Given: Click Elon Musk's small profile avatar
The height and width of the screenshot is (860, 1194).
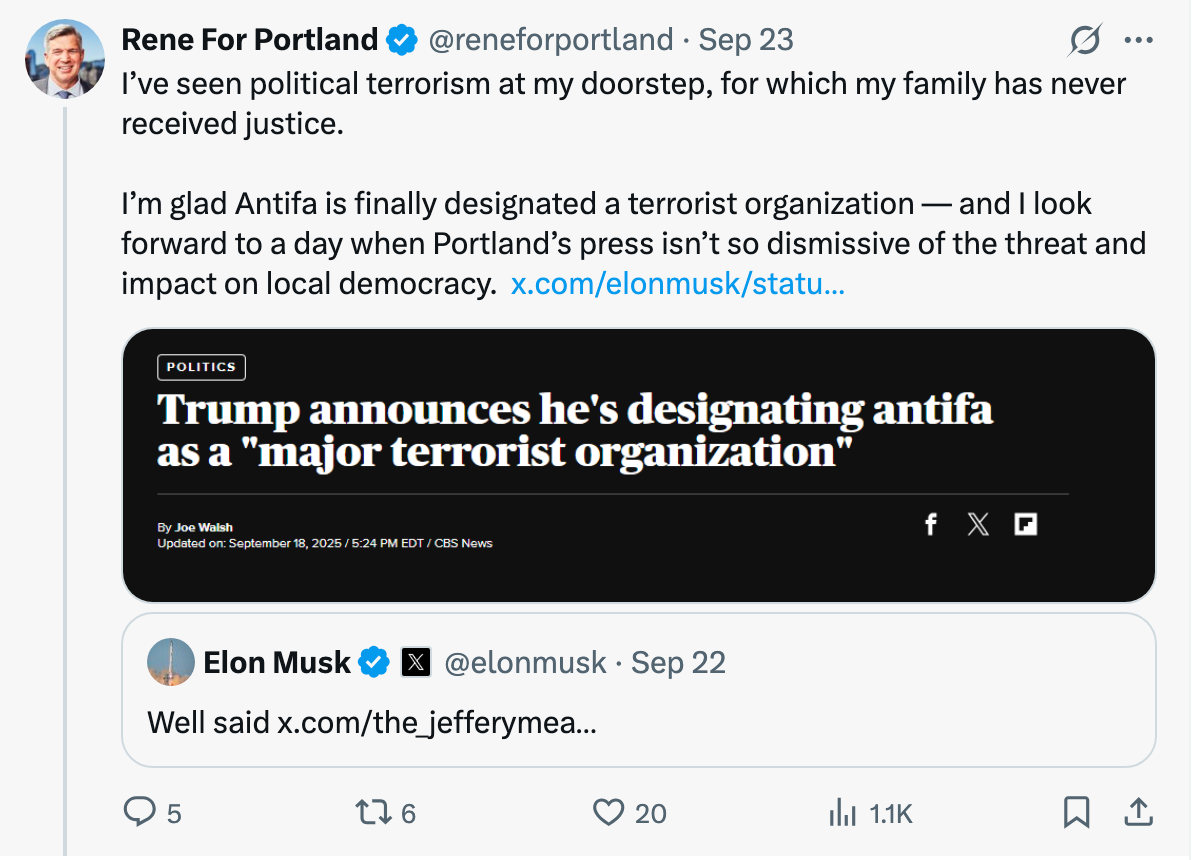Looking at the screenshot, I should click(171, 662).
